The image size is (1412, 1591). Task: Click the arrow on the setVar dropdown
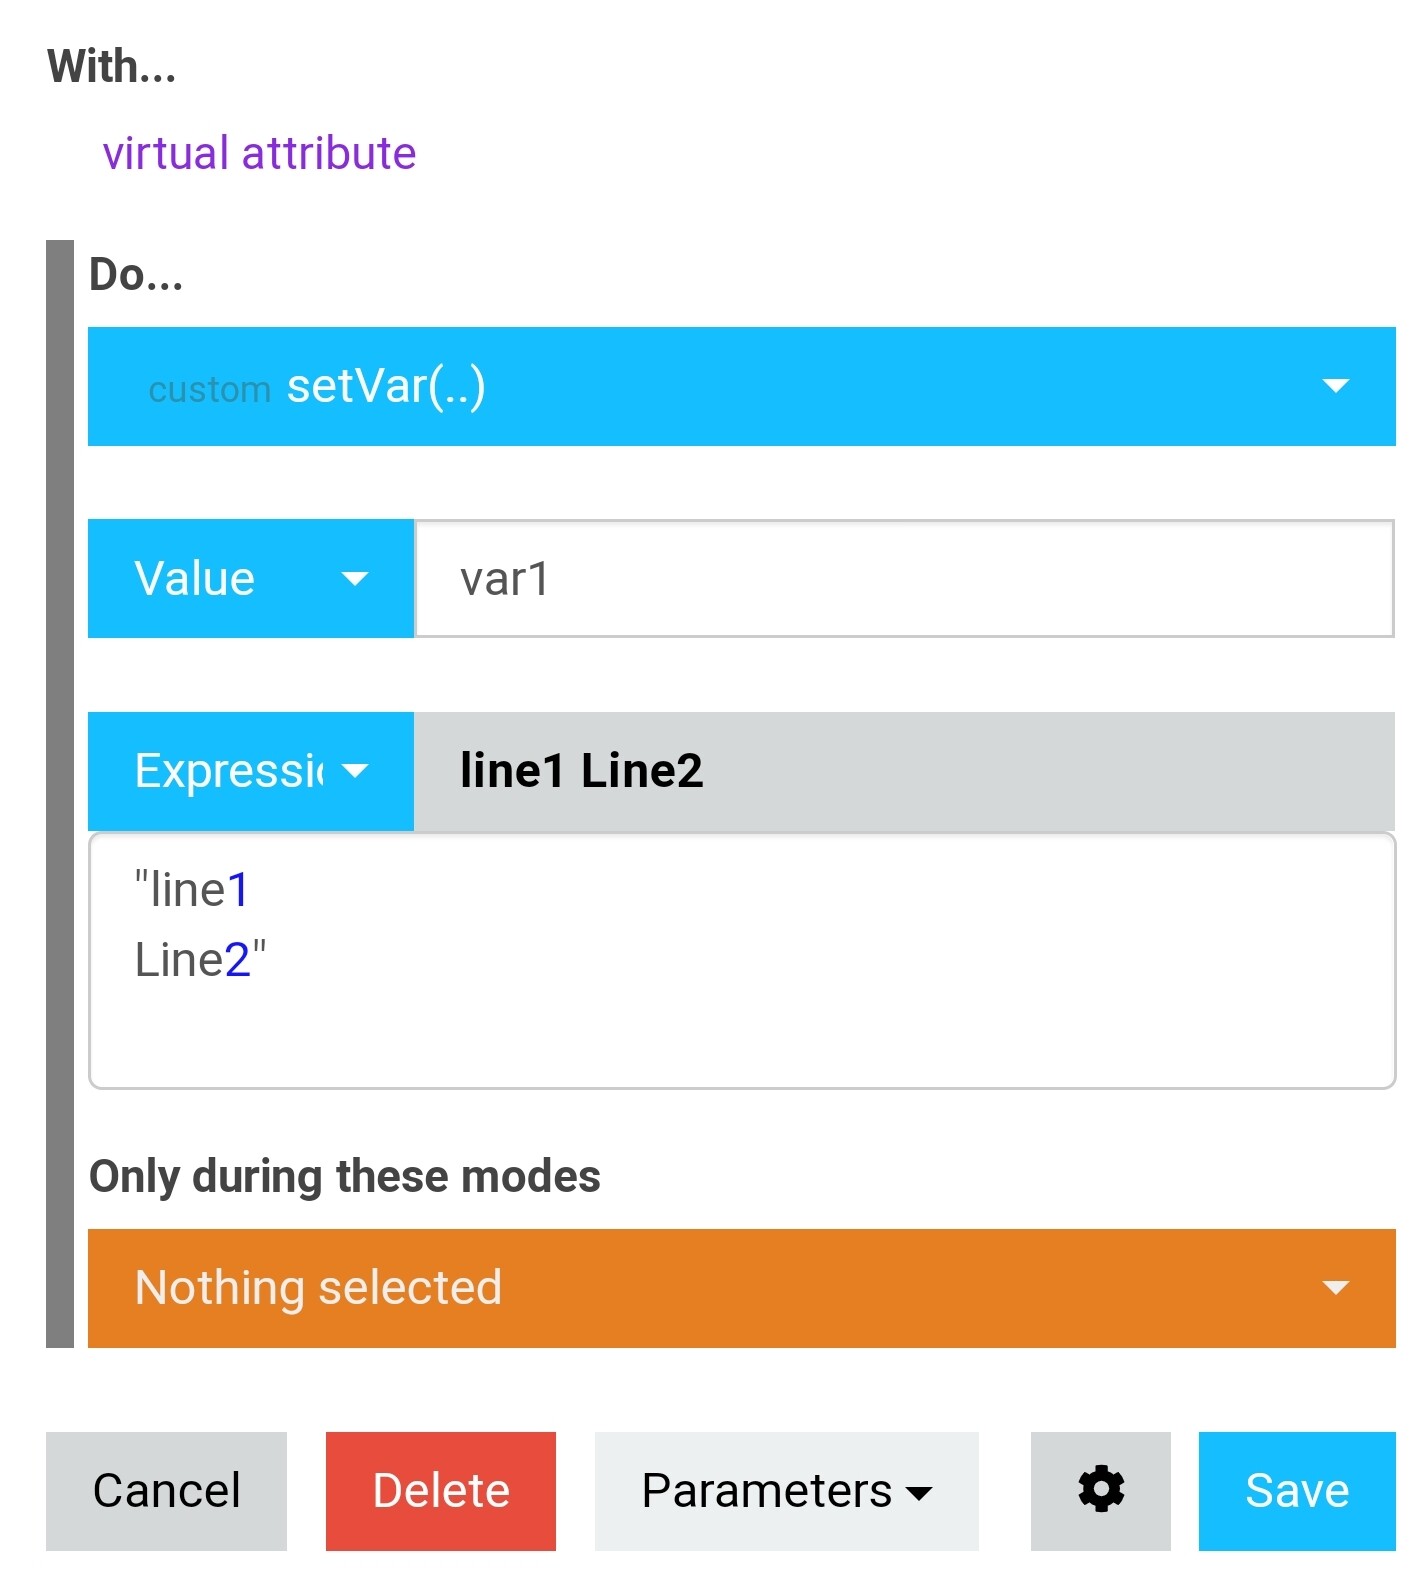[x=1336, y=386]
